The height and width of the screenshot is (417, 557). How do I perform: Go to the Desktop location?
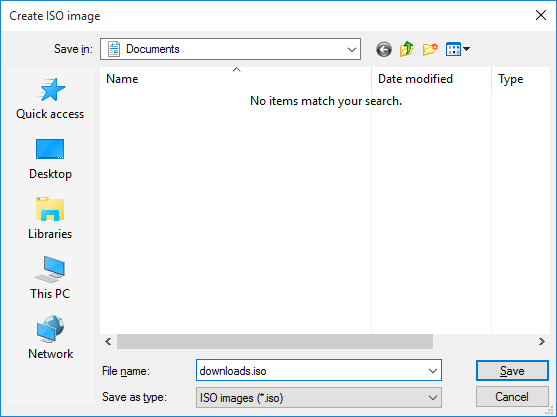click(x=50, y=159)
